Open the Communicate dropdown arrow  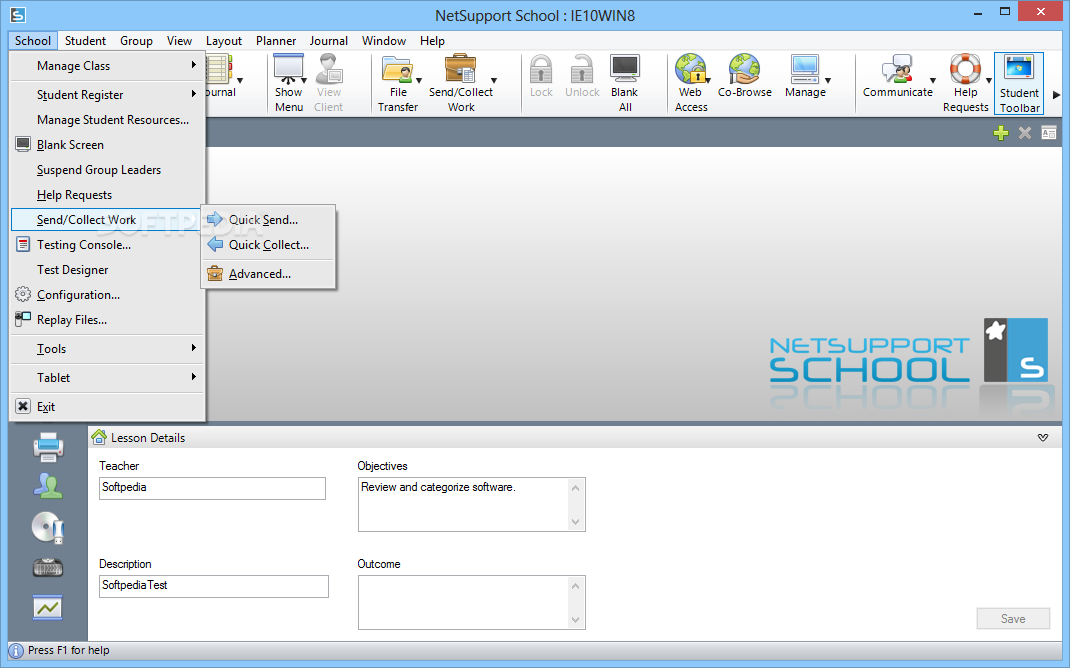coord(933,81)
